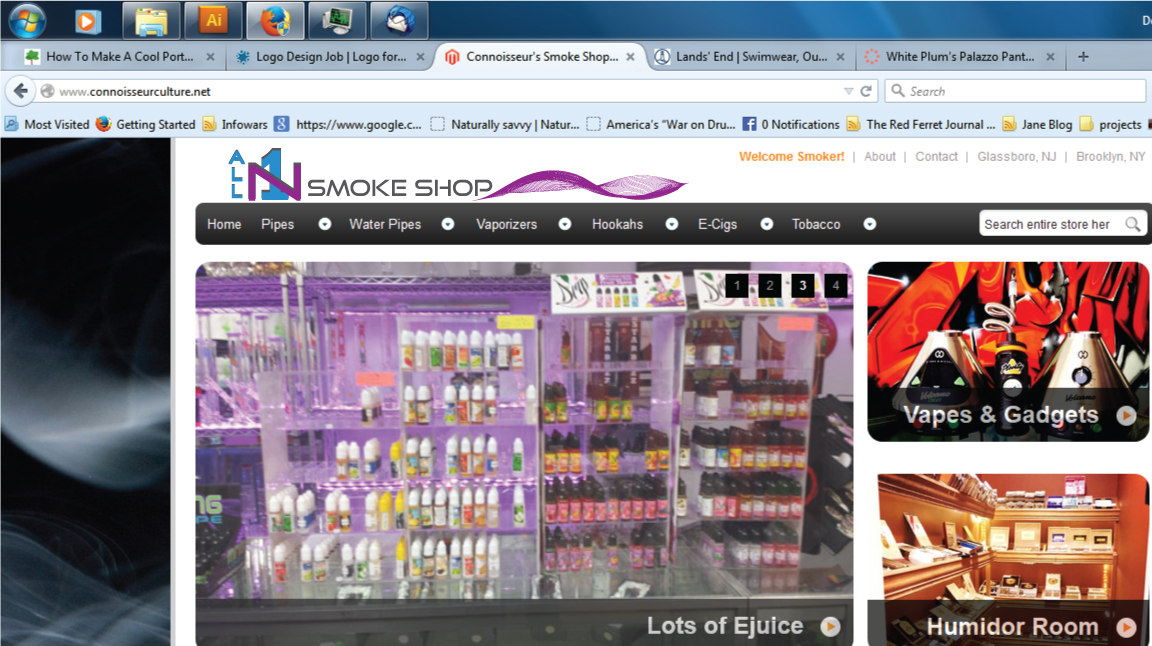Open Water Pipes menu item

pos(385,224)
